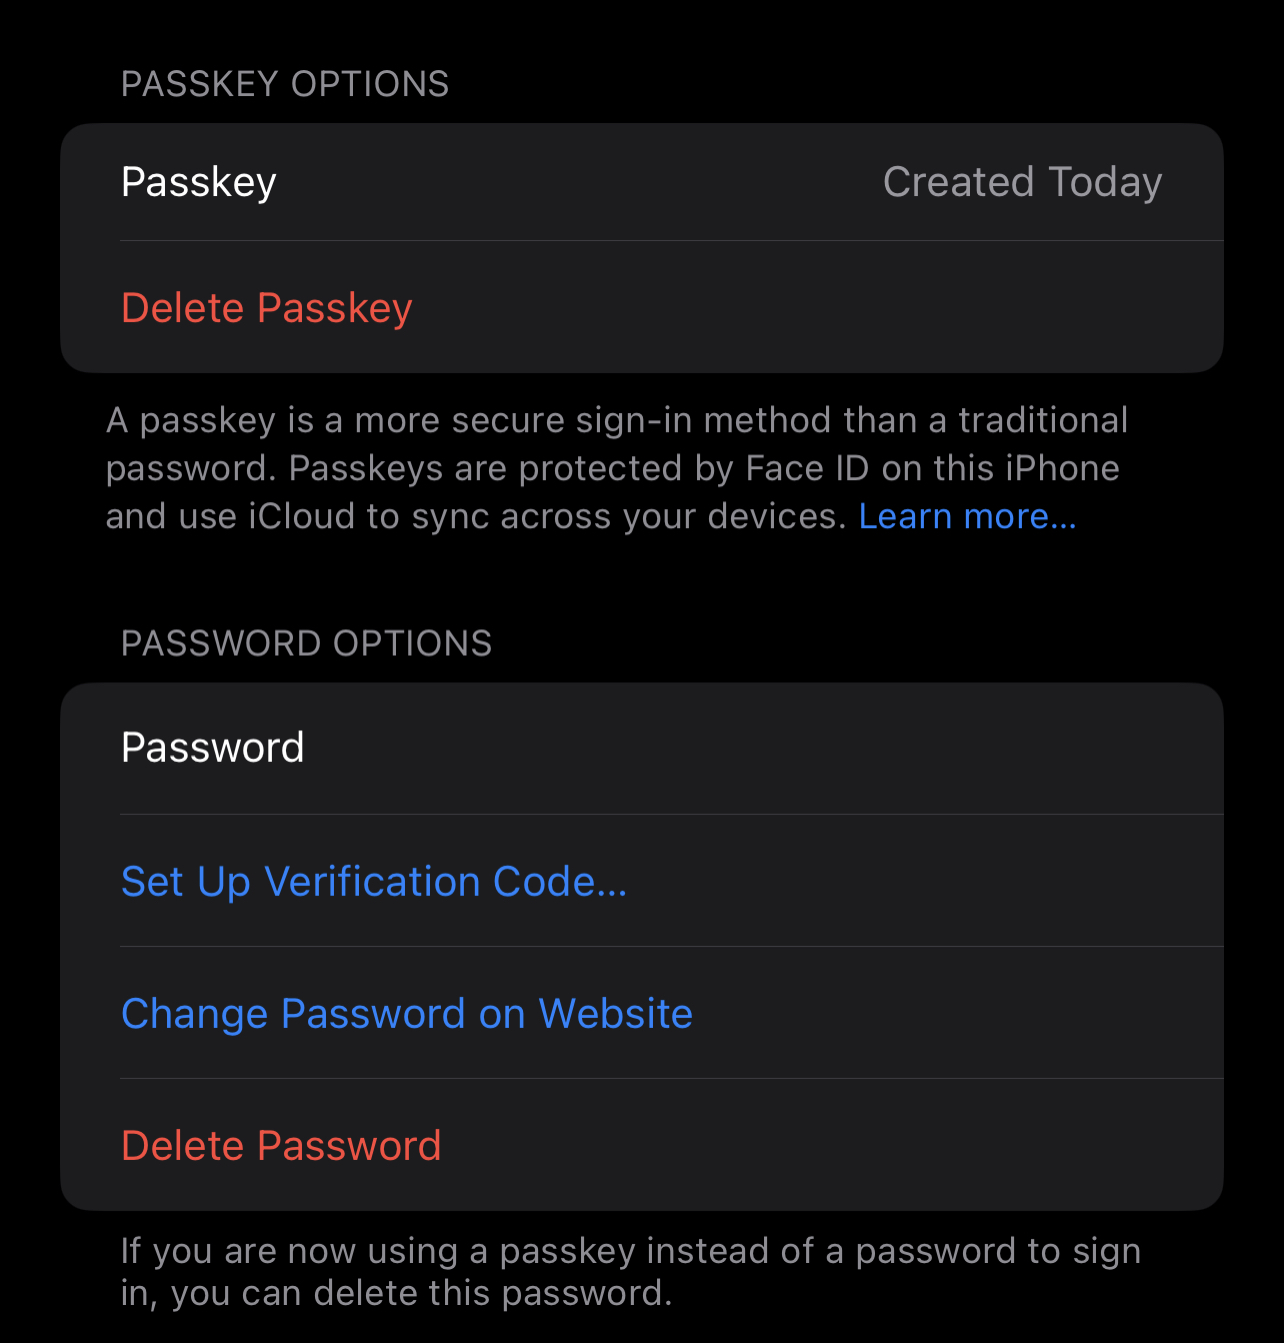1284x1343 pixels.
Task: Tap the Created Today passkey value
Action: click(1022, 182)
